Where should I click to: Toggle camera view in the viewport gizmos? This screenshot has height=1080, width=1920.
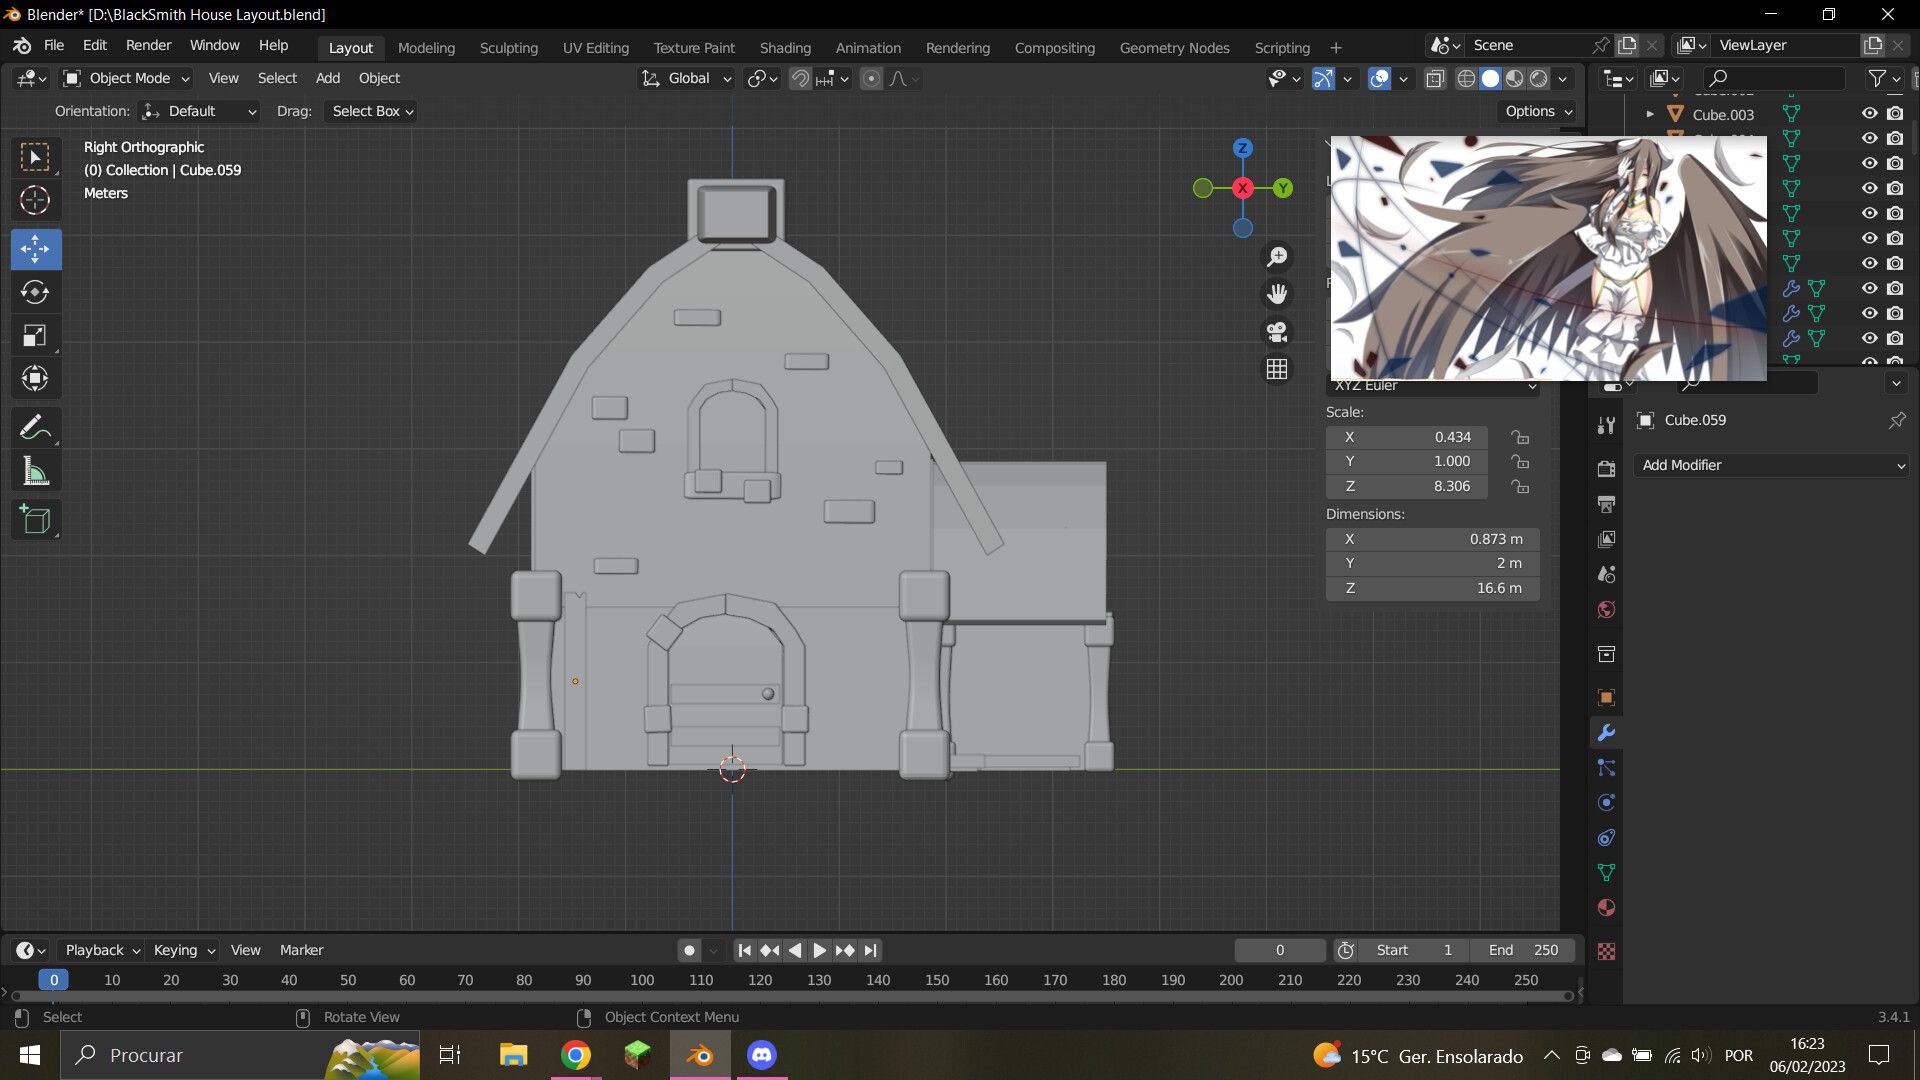tap(1277, 331)
